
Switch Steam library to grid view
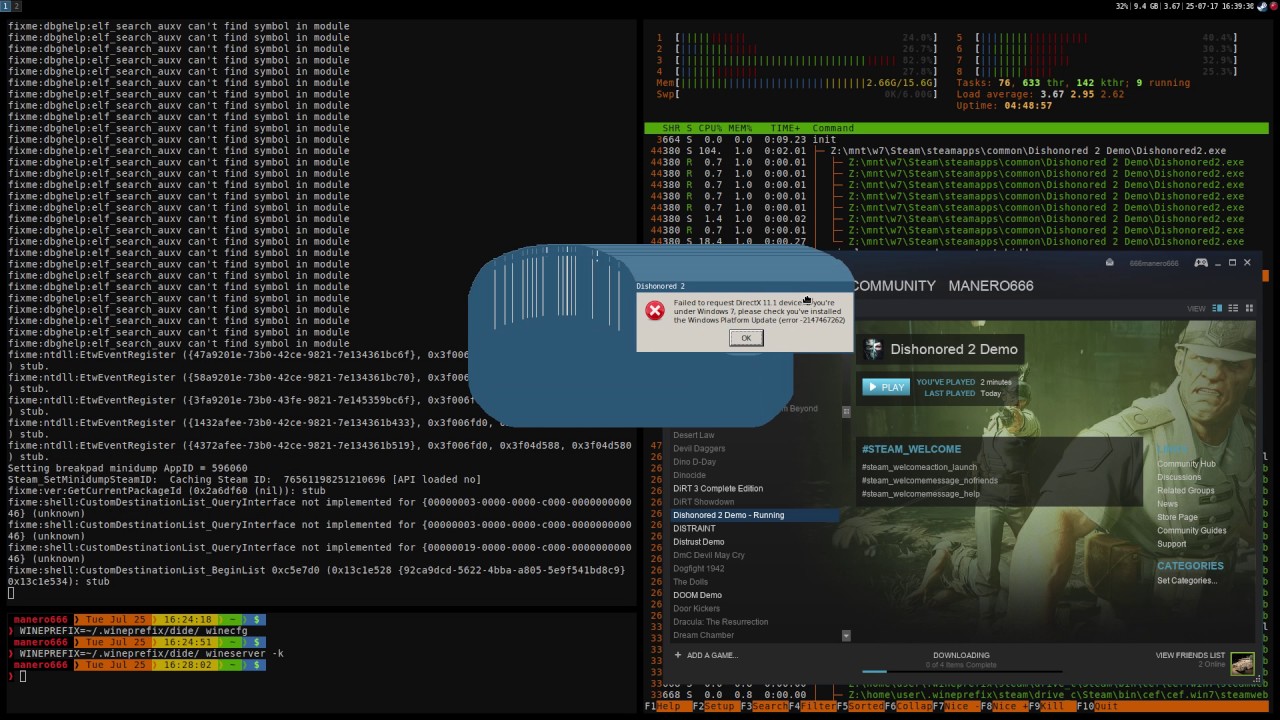(1249, 308)
